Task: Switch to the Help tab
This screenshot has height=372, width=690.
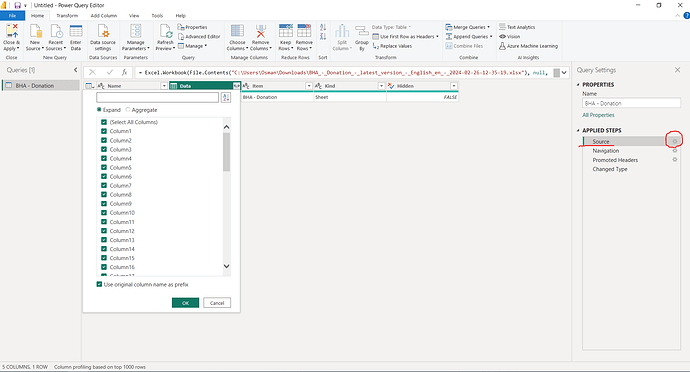Action: pos(181,15)
